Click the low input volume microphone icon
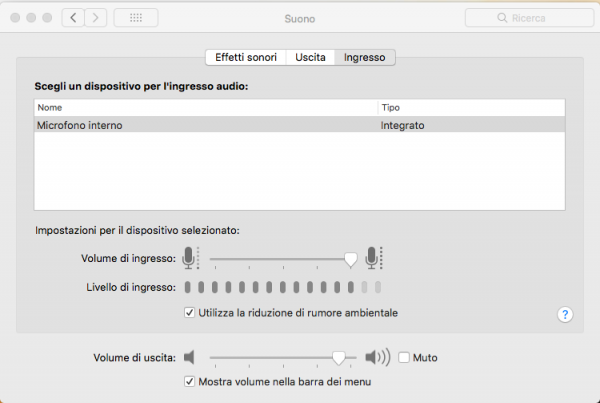 pos(189,258)
